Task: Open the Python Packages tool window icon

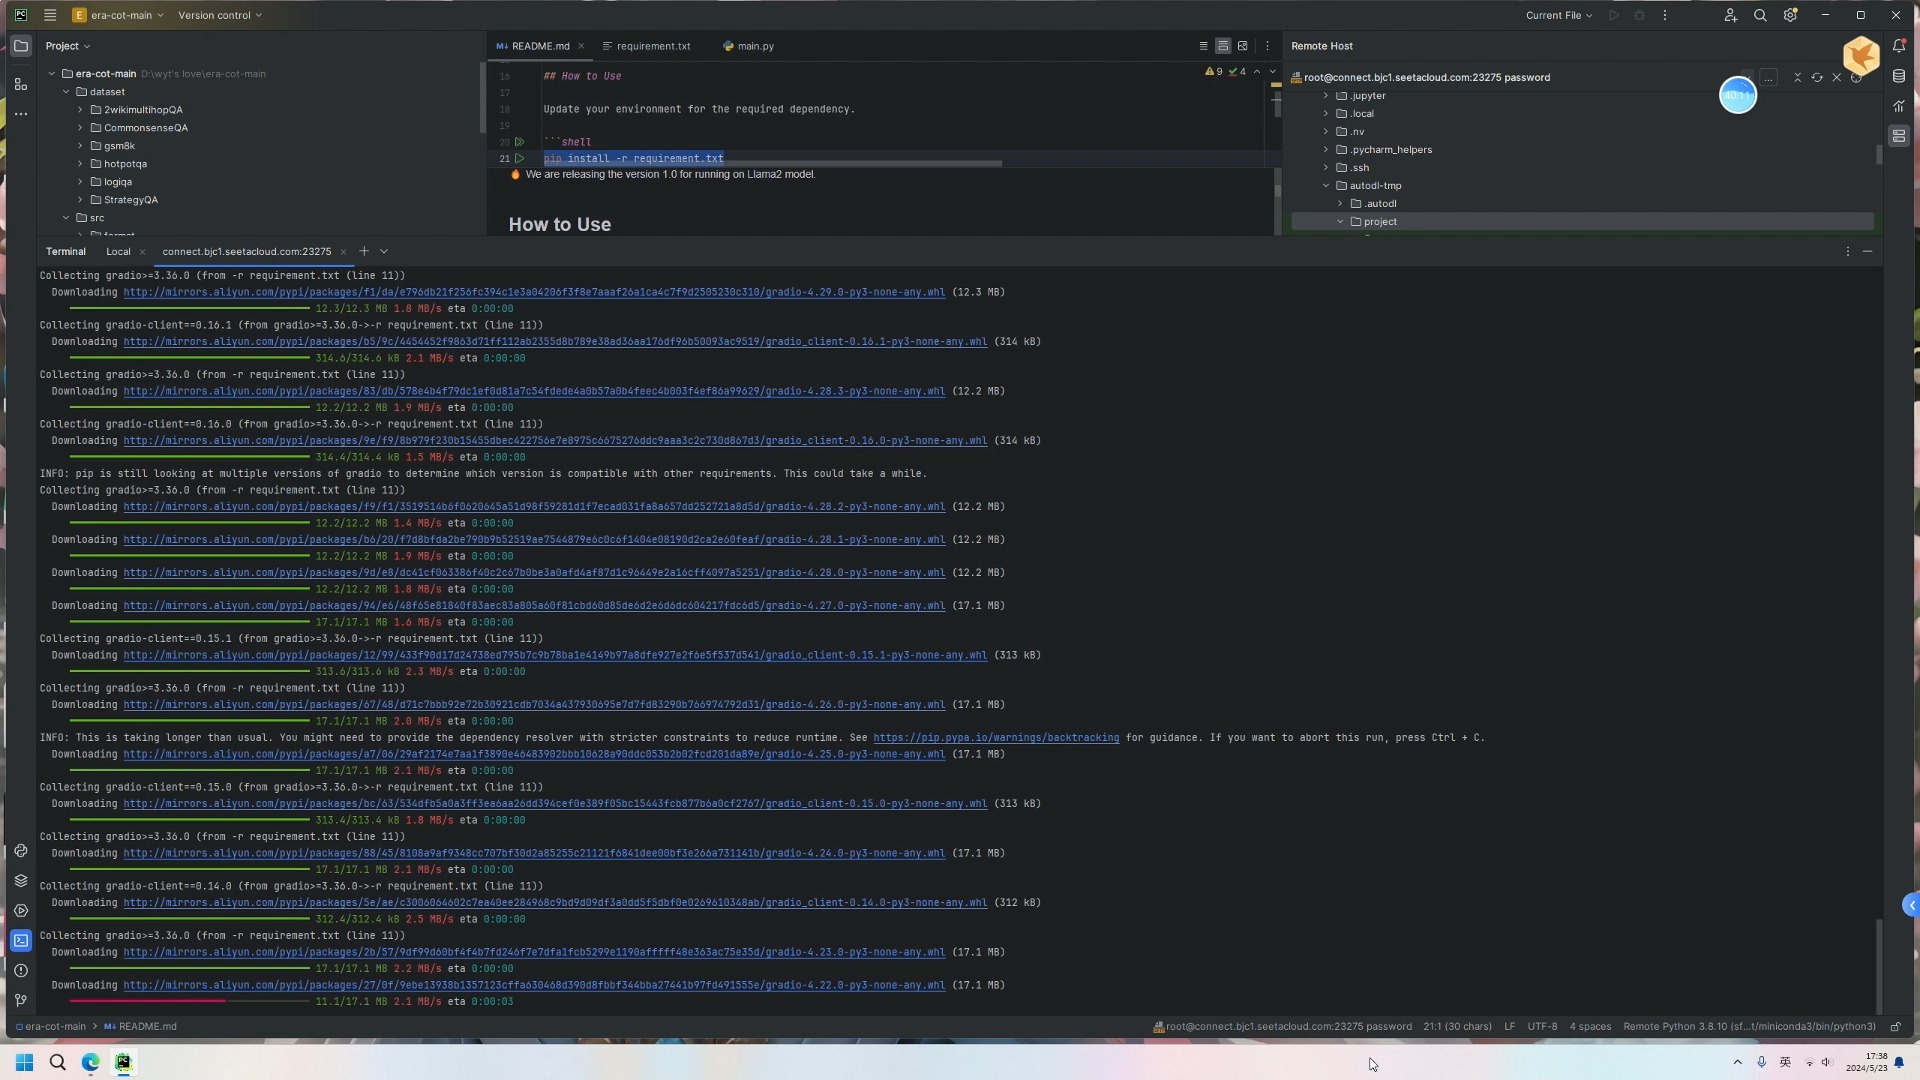Action: tap(21, 851)
